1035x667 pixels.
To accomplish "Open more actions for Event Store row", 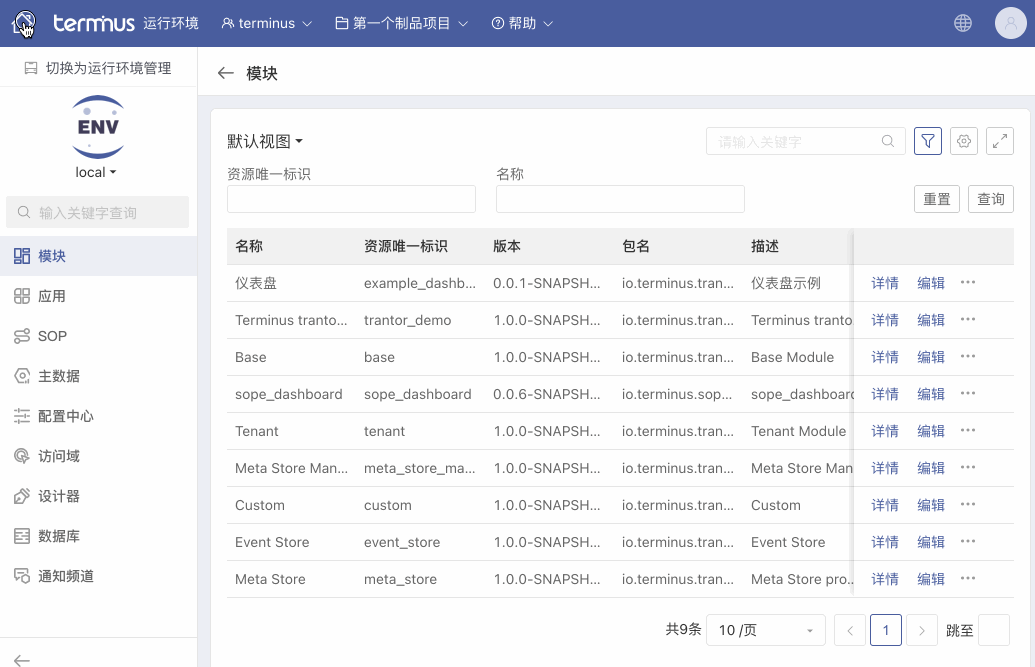I will pyautogui.click(x=968, y=542).
